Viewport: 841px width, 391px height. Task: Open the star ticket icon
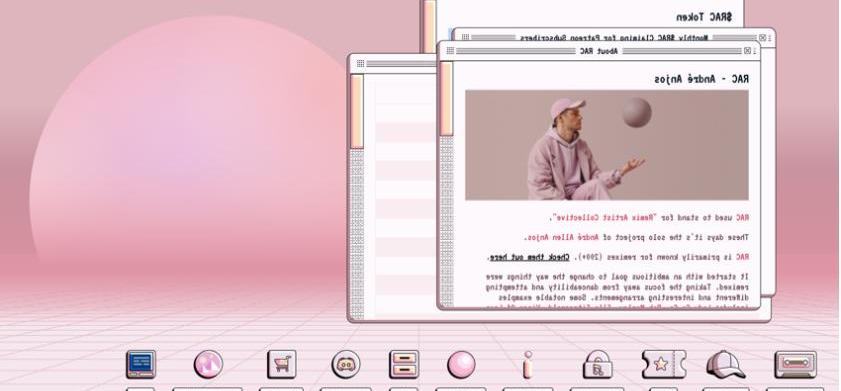[664, 365]
